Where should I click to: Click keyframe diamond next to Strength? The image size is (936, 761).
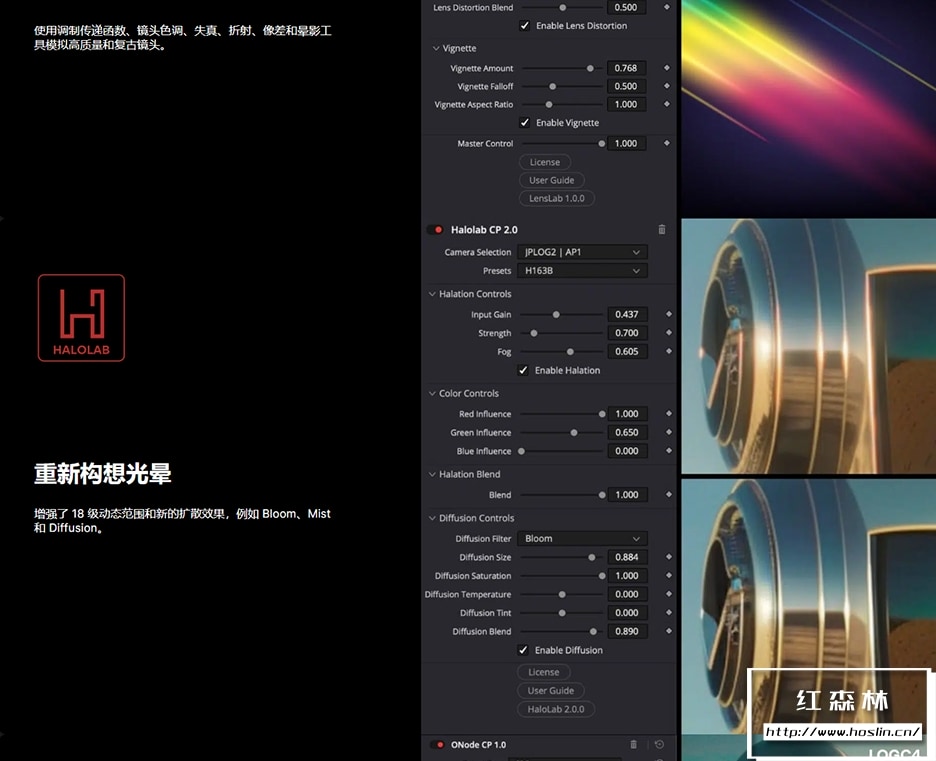pos(669,332)
